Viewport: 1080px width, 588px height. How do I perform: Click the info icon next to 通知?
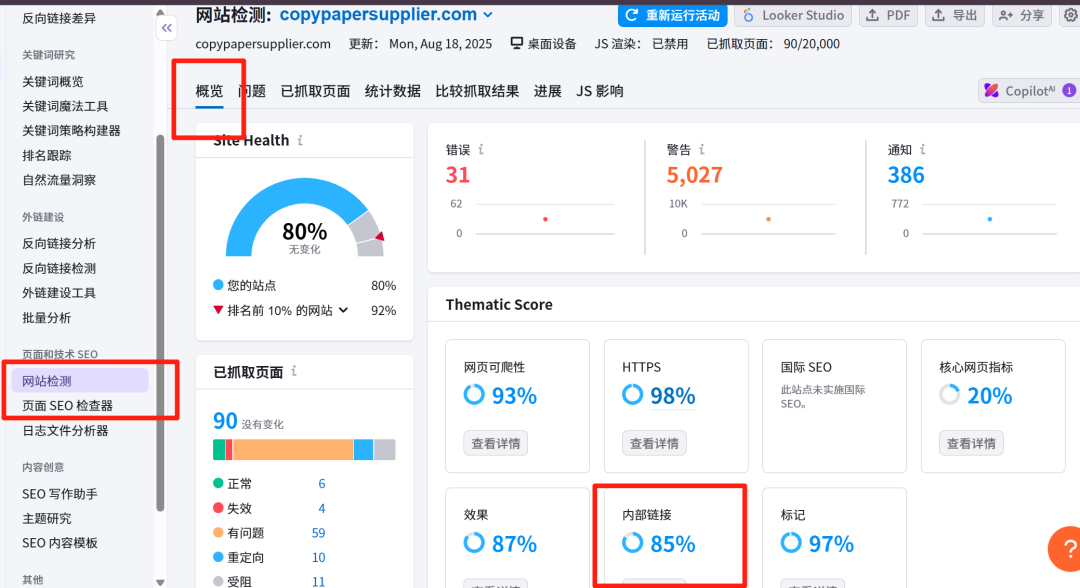click(x=922, y=149)
